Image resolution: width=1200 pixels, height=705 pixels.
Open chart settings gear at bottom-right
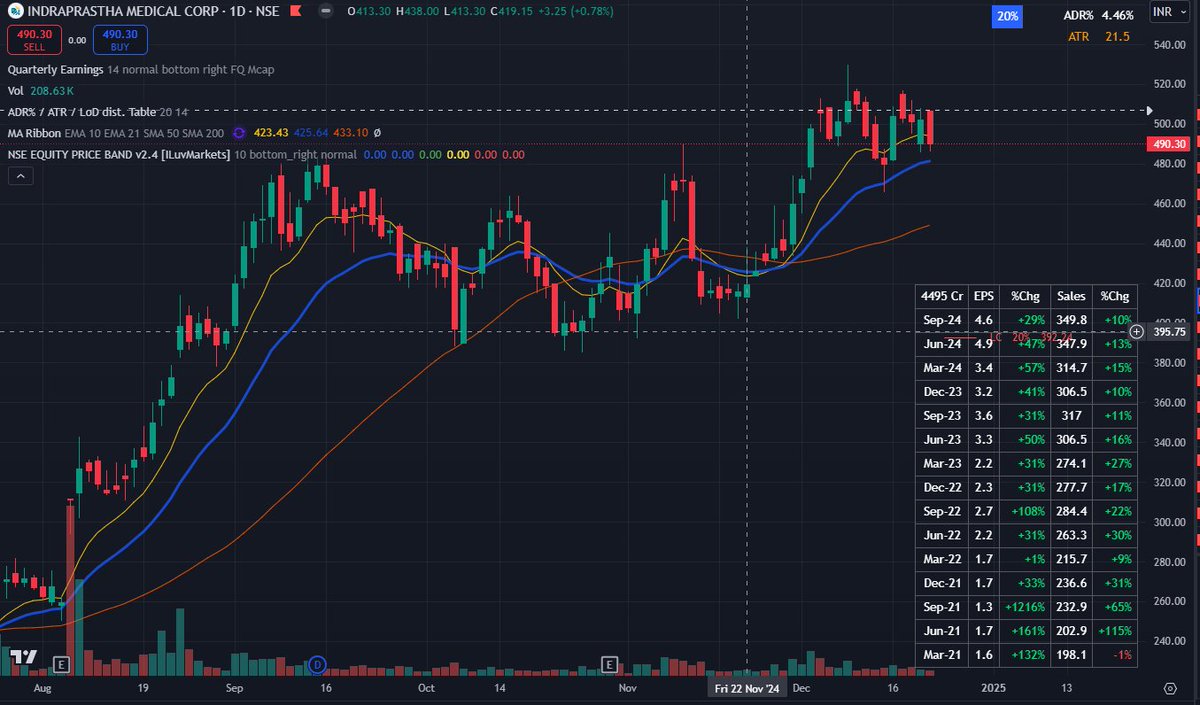pyautogui.click(x=1171, y=688)
